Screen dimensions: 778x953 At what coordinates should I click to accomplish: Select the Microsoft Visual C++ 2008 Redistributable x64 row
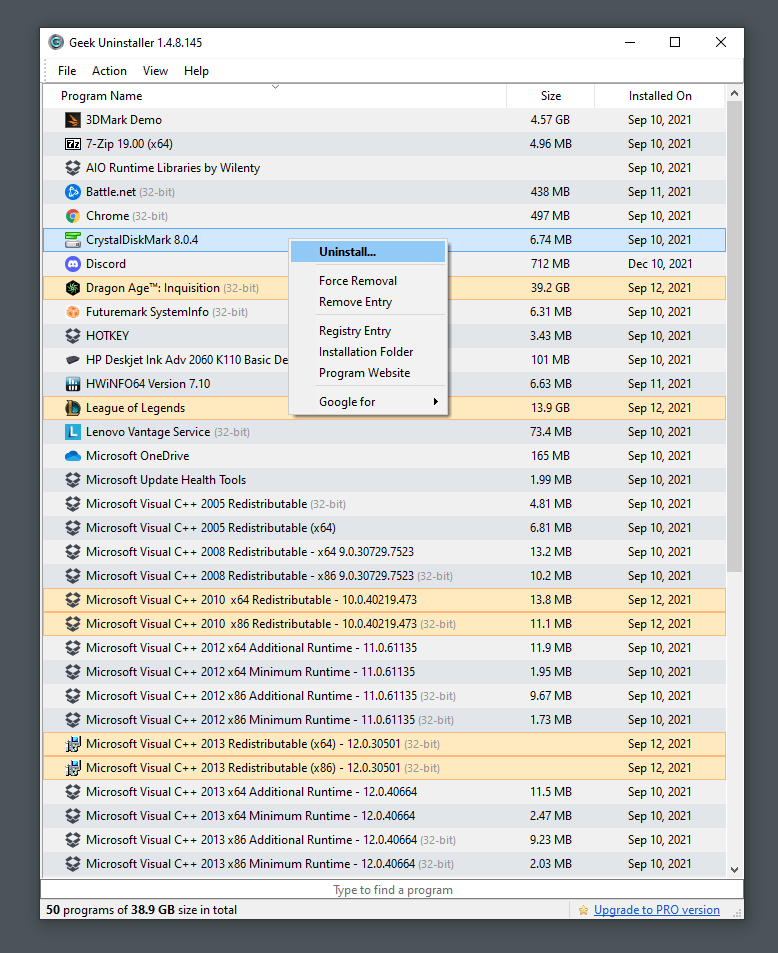[384, 552]
